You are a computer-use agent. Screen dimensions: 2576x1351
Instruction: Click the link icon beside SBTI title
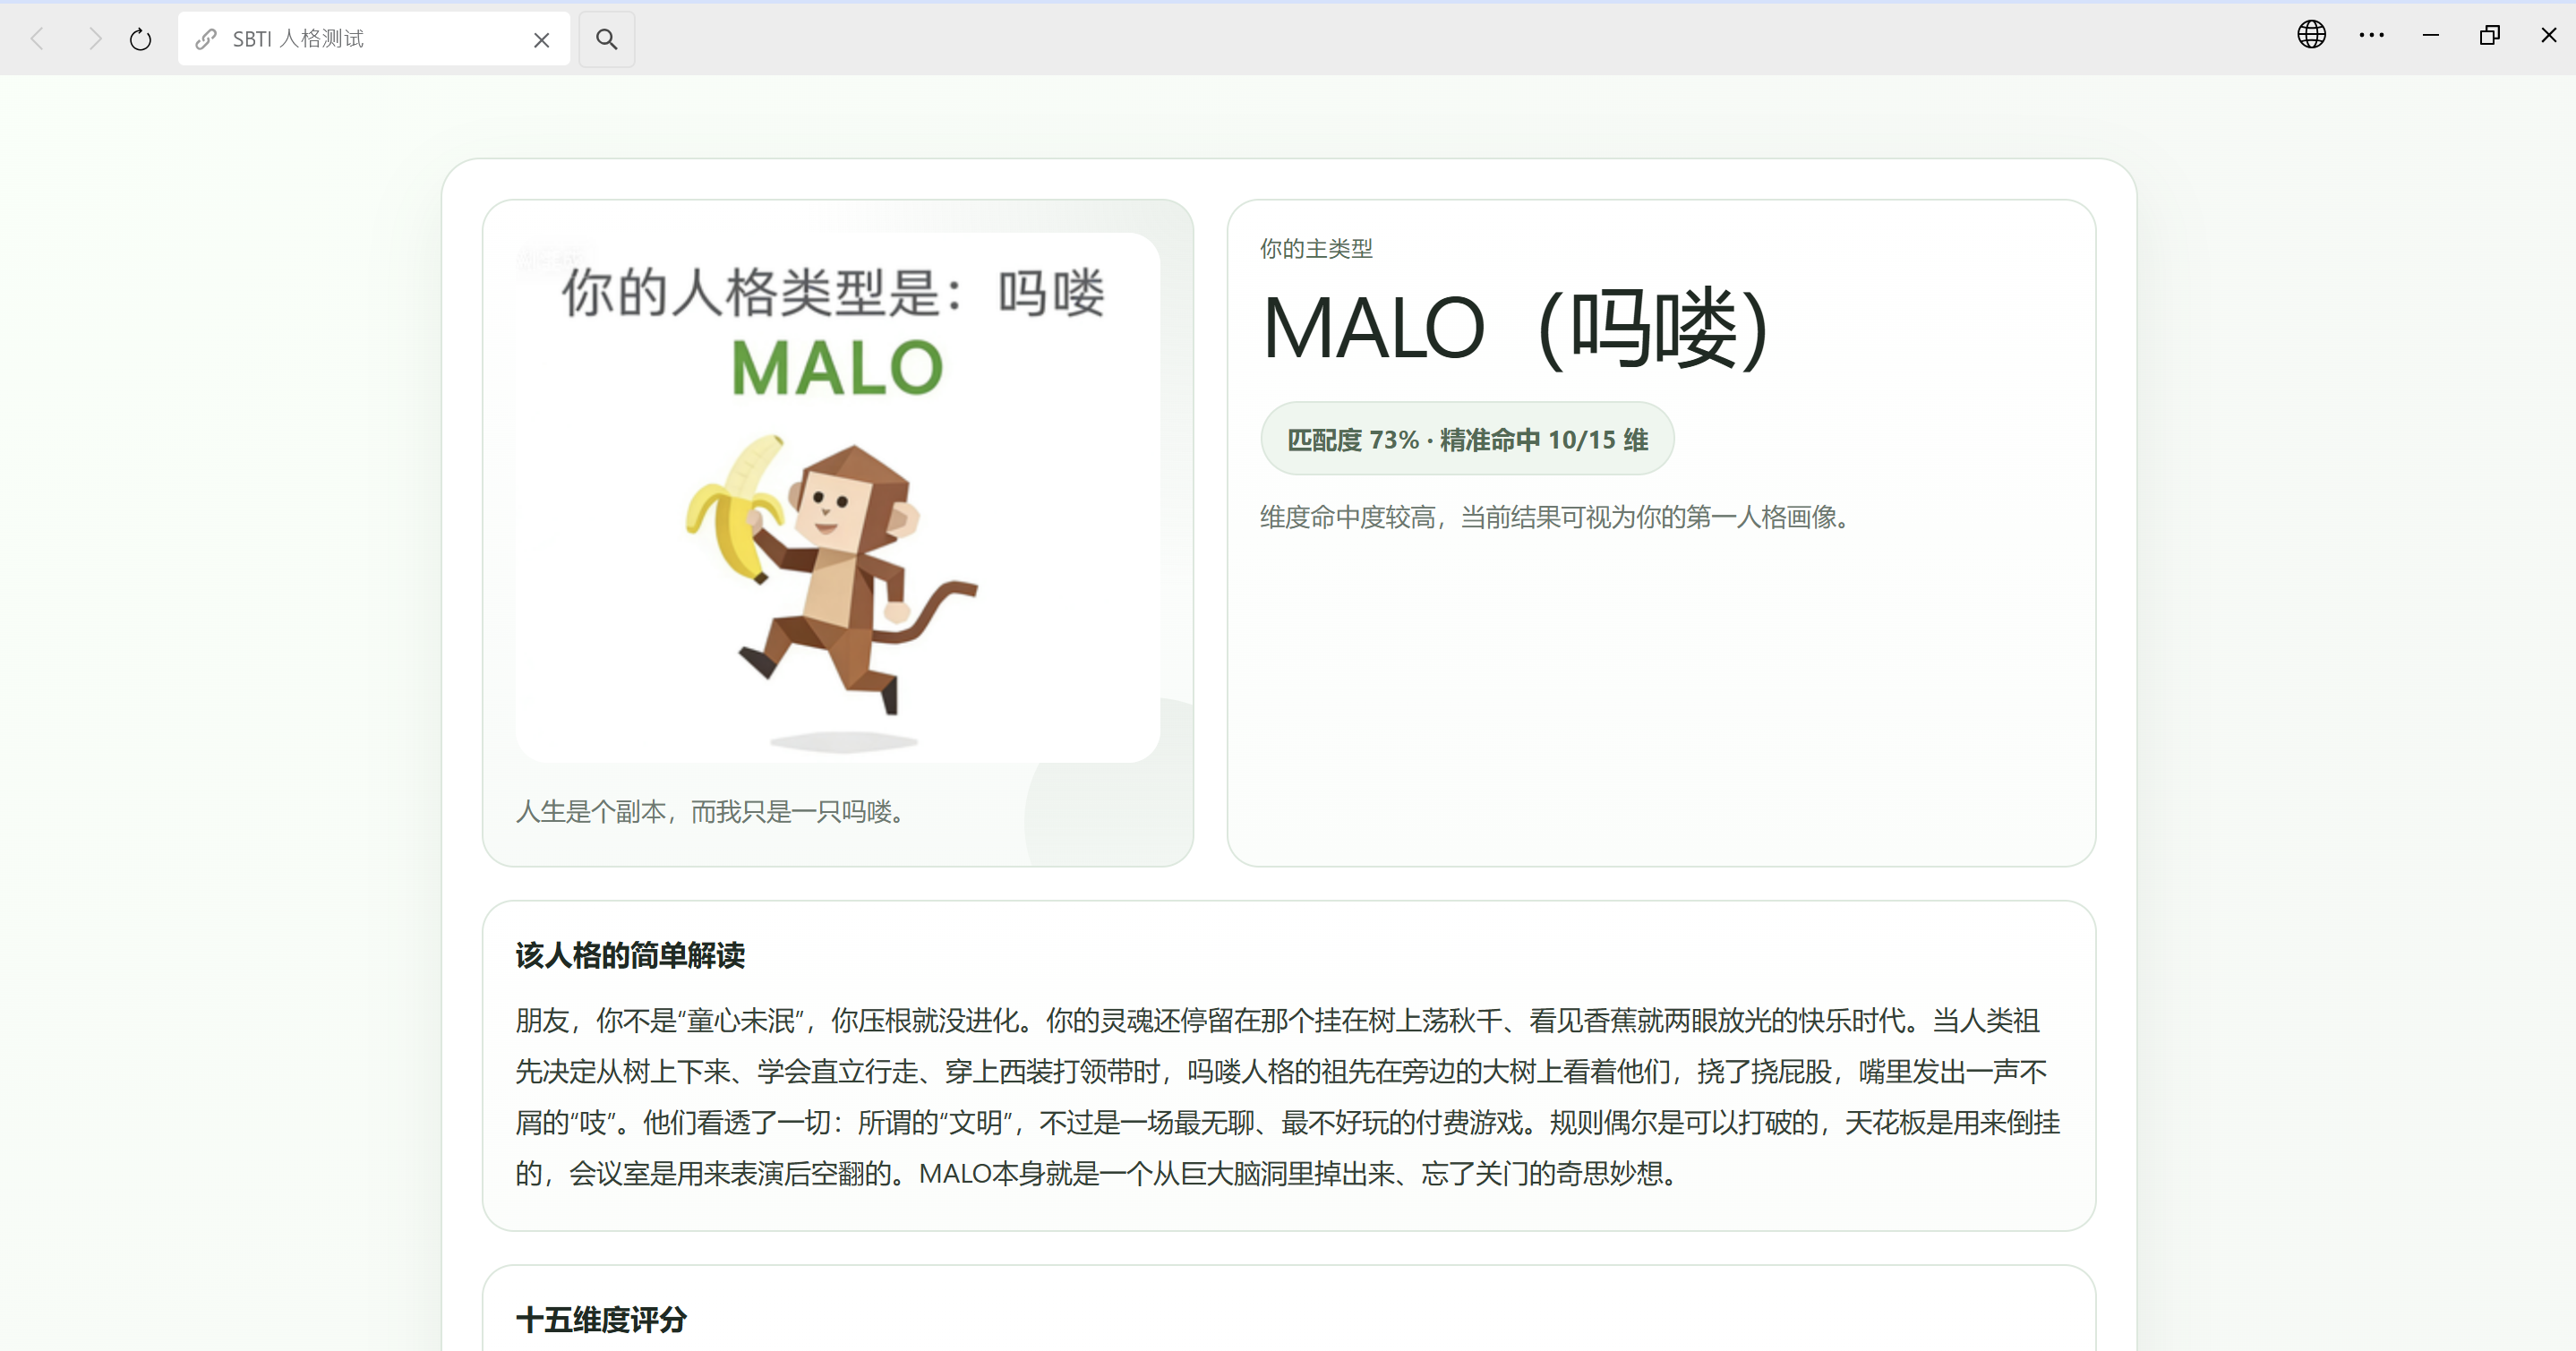click(x=206, y=39)
